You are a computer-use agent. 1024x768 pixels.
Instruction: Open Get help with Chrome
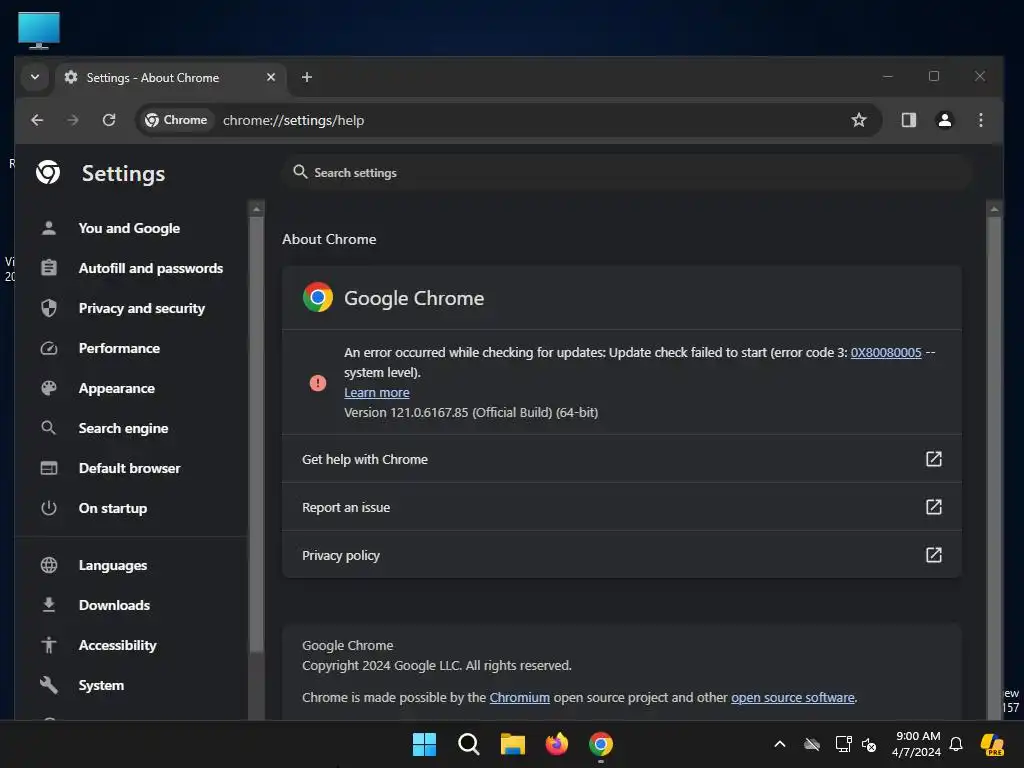[x=622, y=459]
